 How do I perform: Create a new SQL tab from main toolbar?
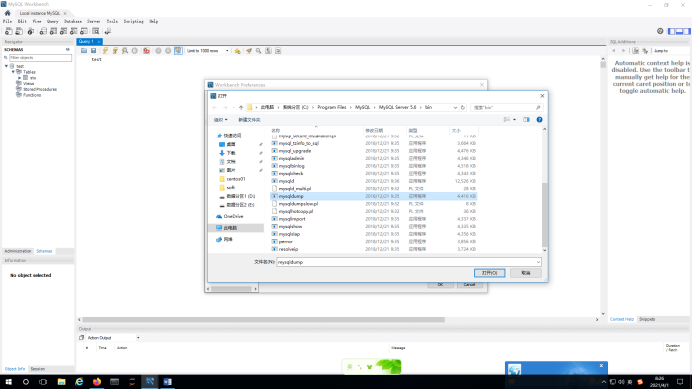click(8, 31)
